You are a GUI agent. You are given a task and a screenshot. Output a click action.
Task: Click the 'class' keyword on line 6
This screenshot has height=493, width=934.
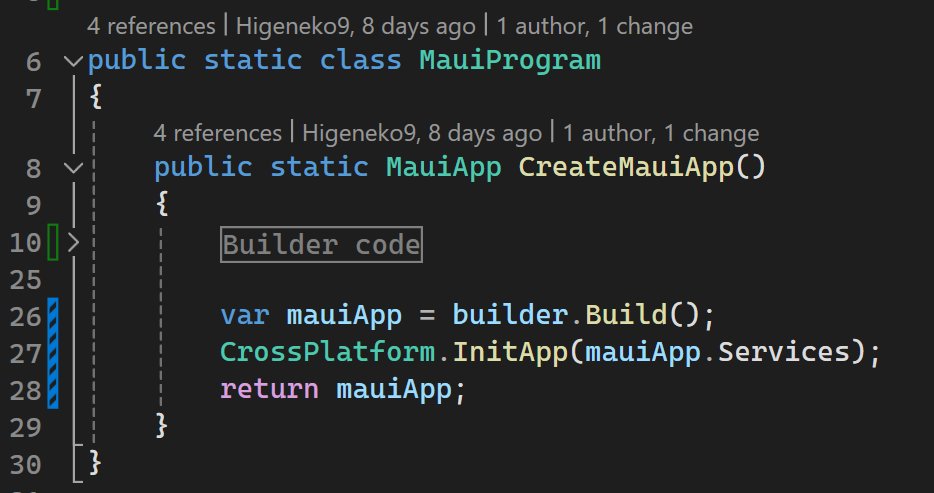(361, 61)
